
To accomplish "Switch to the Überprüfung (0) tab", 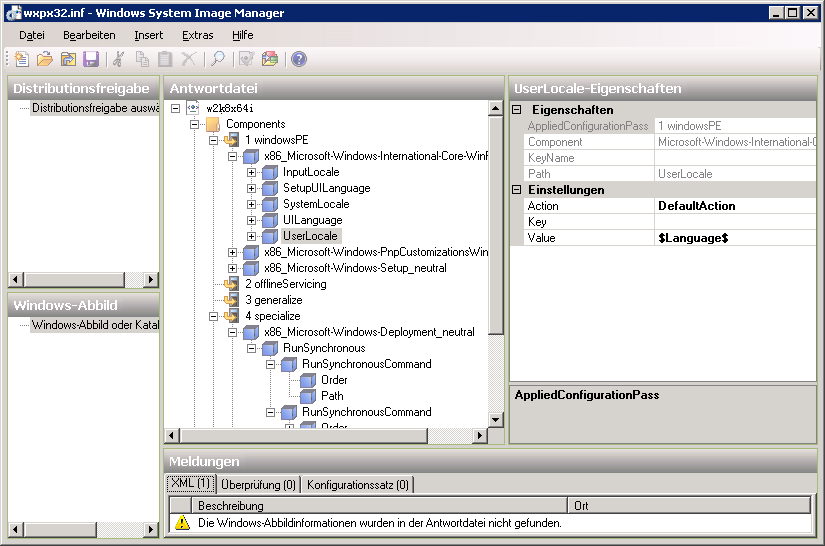I will (258, 485).
